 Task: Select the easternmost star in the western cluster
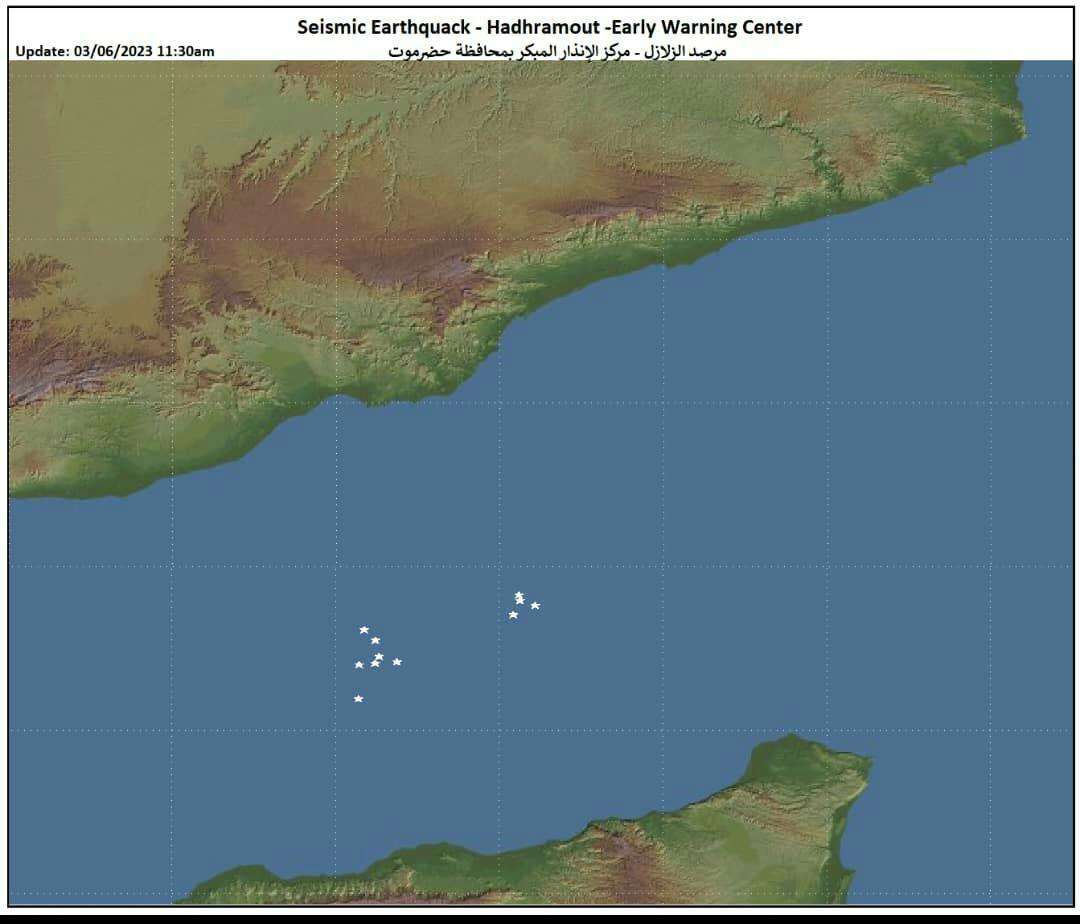click(x=397, y=662)
